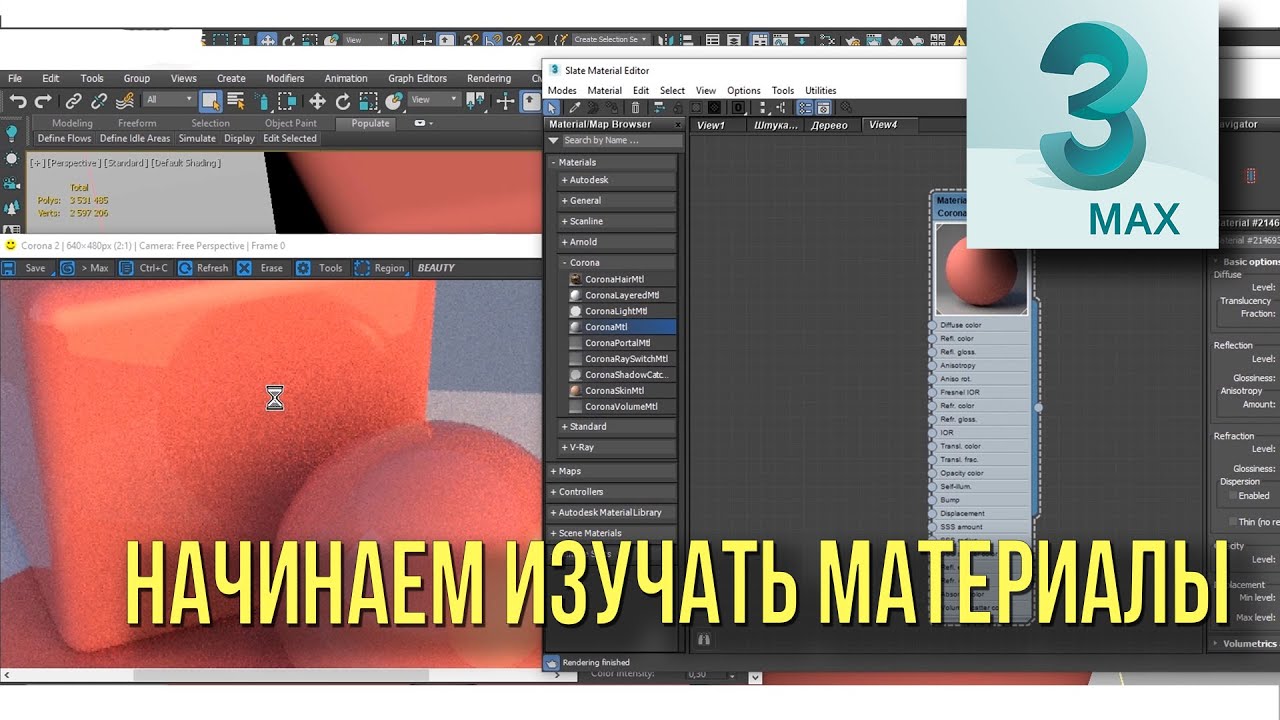Open the Rendering menu in 3ds Max
1280x720 pixels.
[x=489, y=78]
